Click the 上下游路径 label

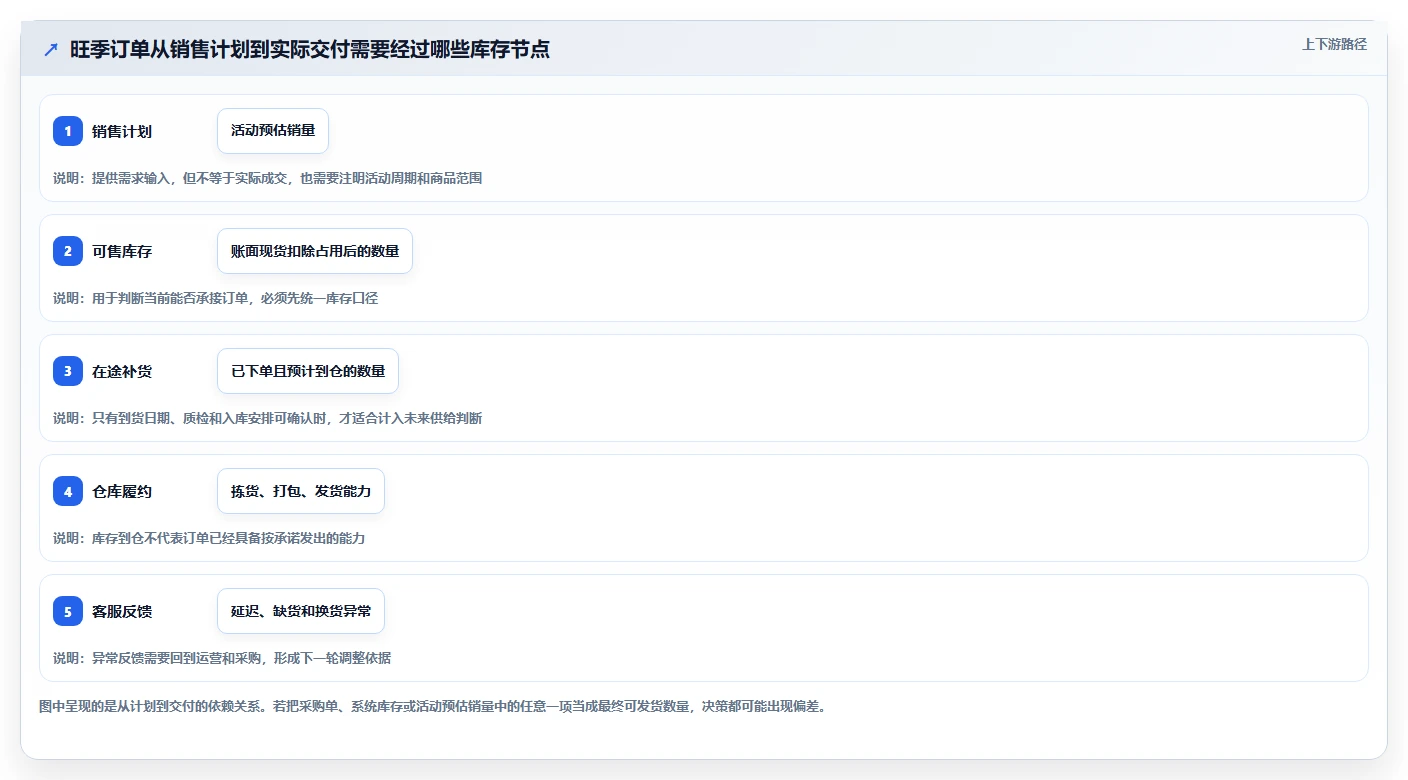coord(1334,44)
